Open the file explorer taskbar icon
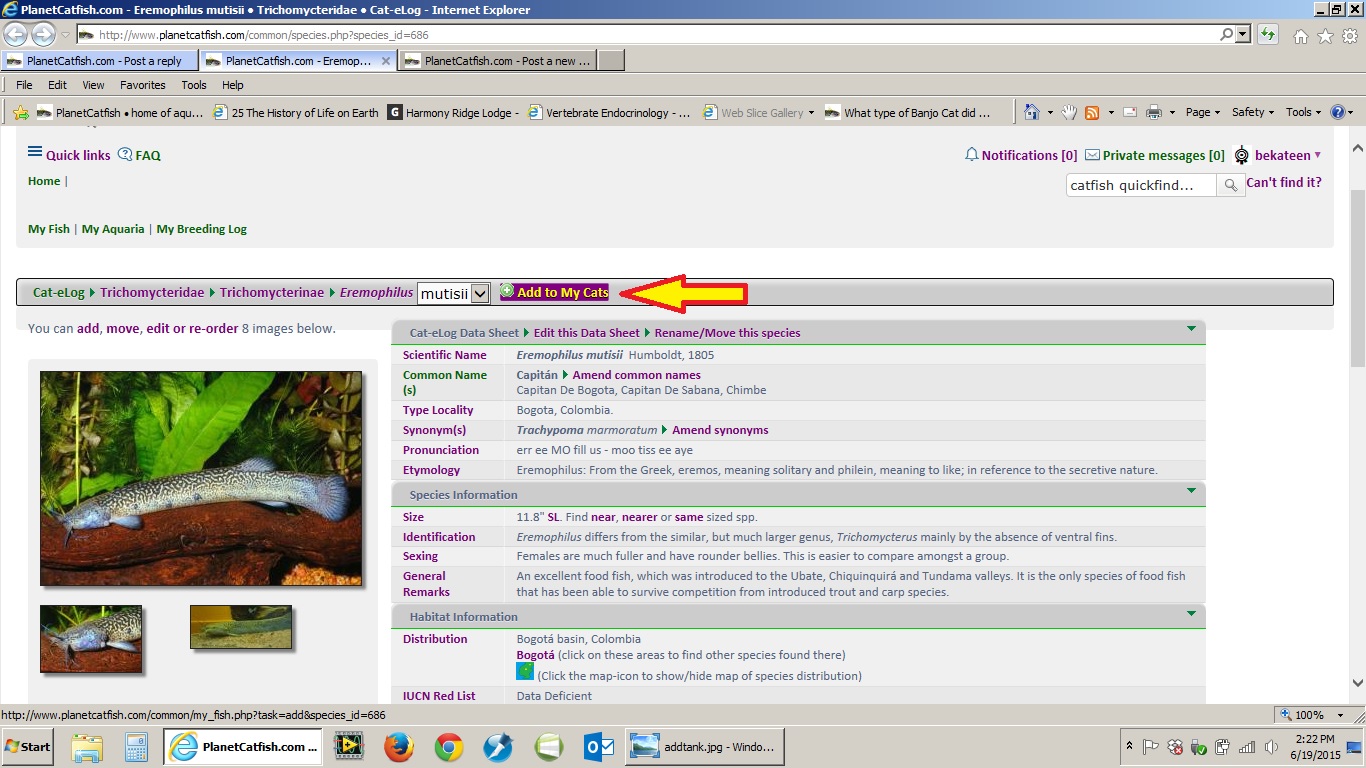 pos(87,746)
